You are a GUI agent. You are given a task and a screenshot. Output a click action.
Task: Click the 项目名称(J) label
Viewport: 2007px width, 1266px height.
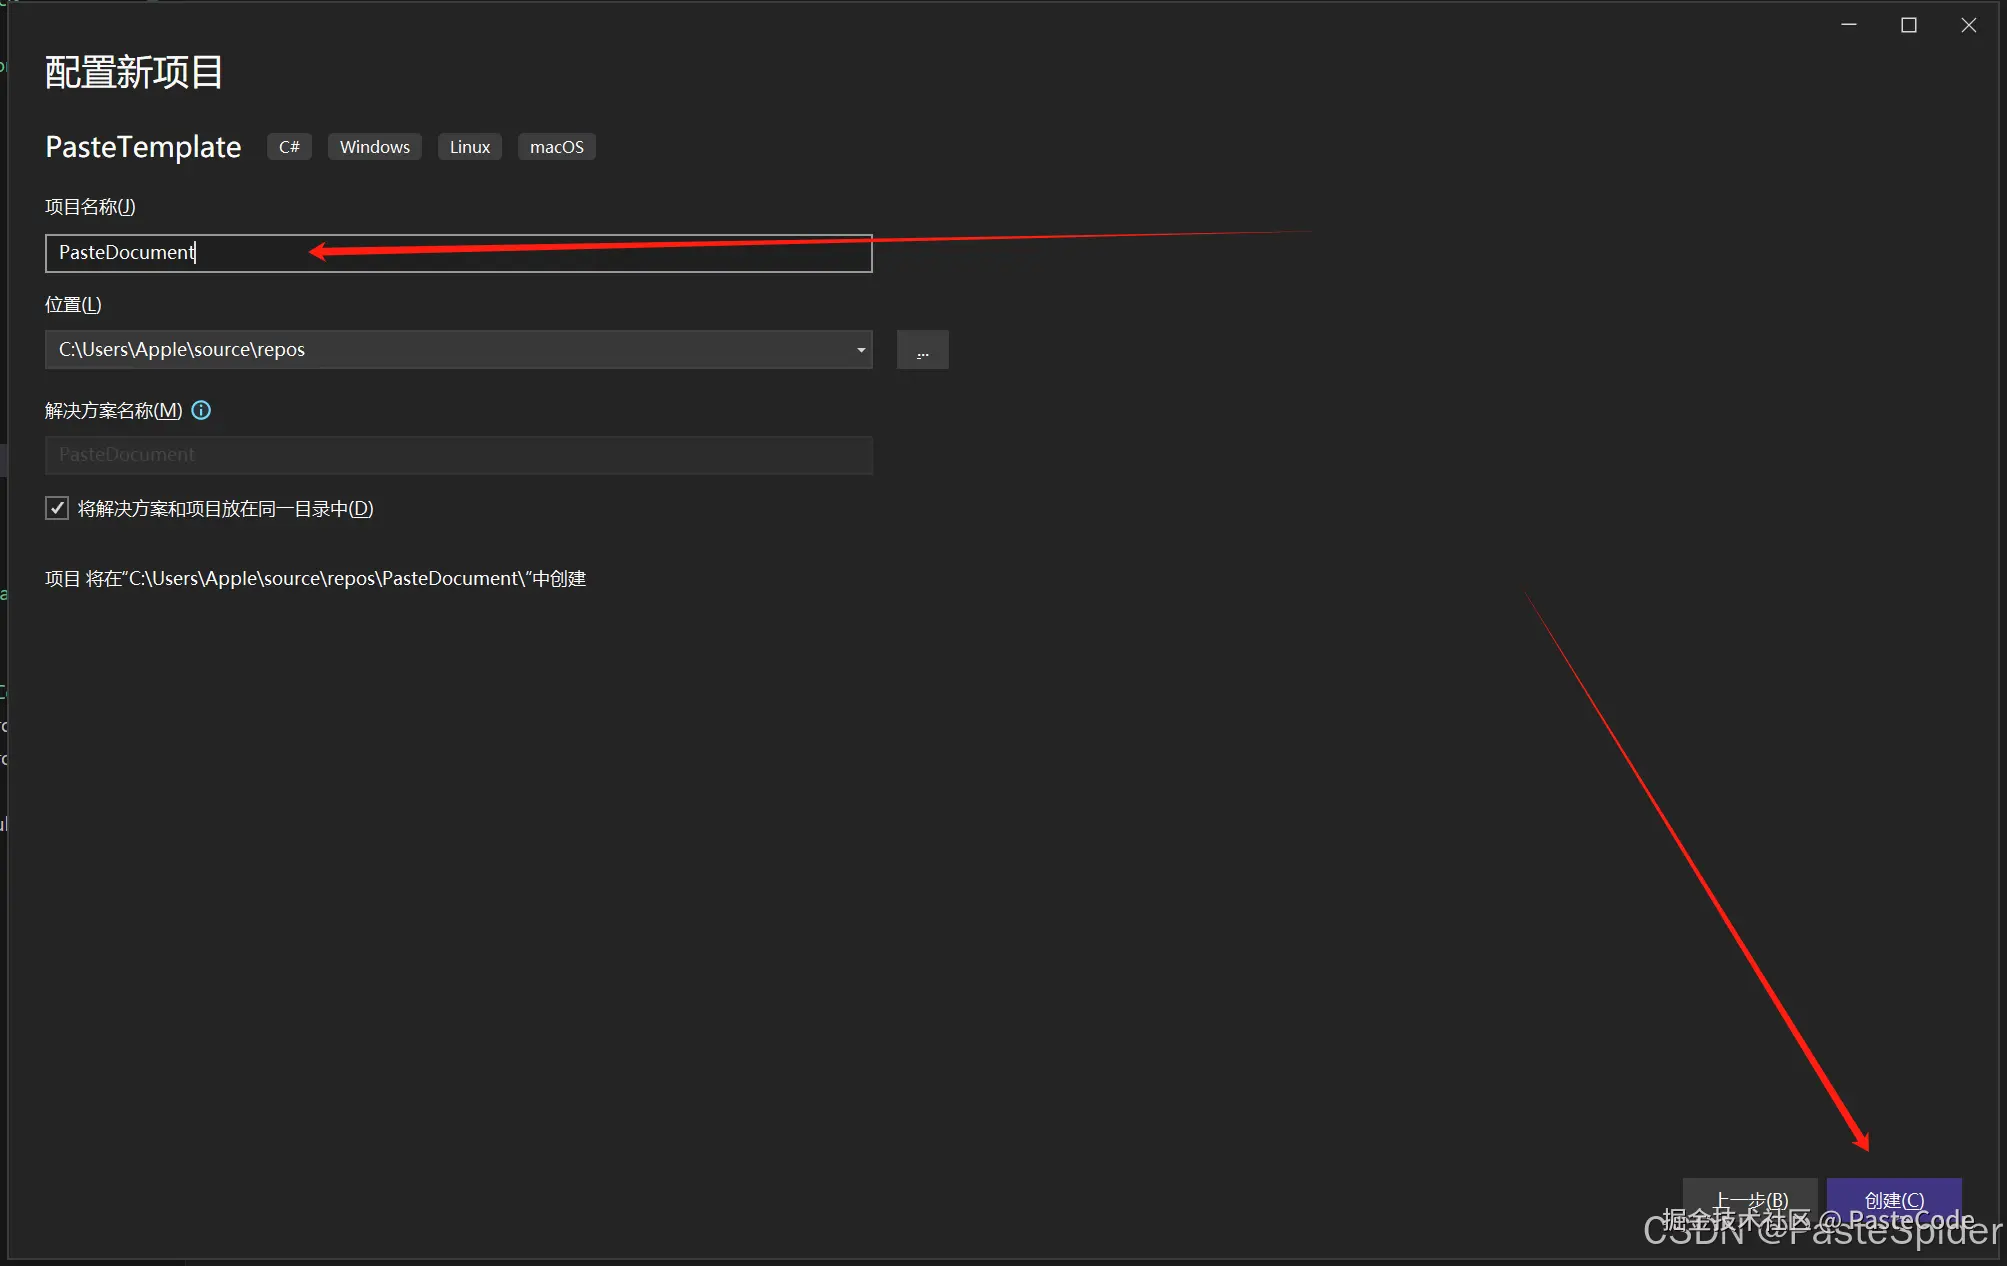click(90, 207)
